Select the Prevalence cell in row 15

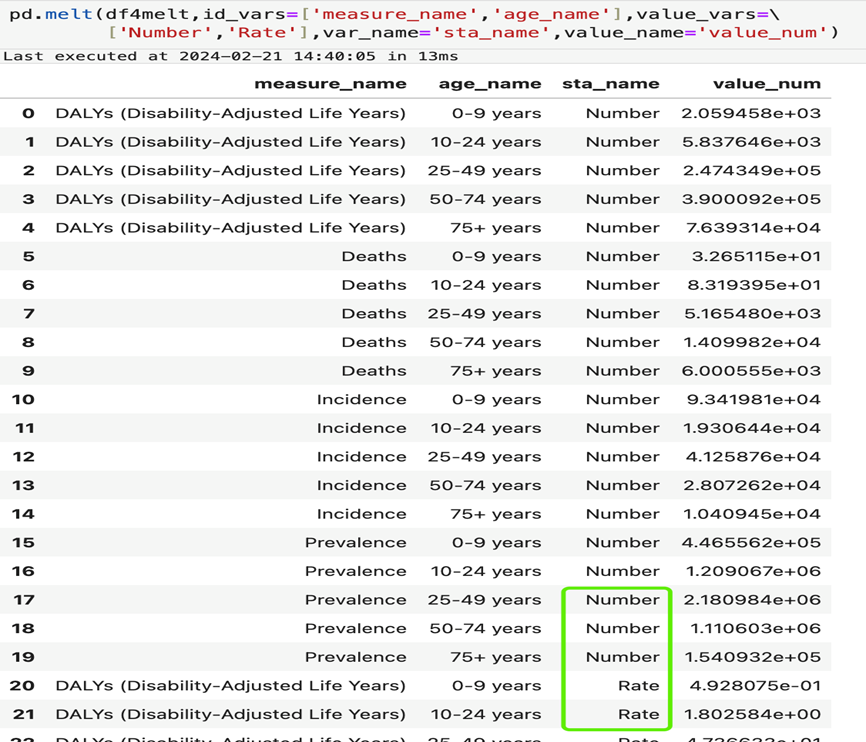356,543
